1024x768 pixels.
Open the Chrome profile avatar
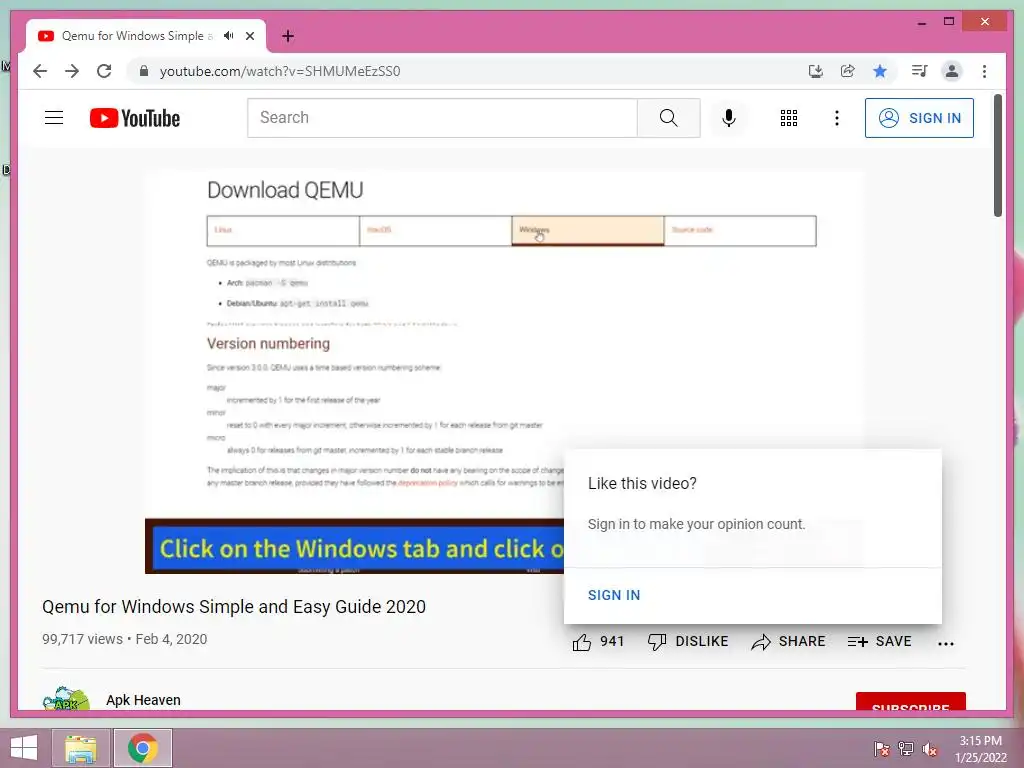(x=952, y=71)
